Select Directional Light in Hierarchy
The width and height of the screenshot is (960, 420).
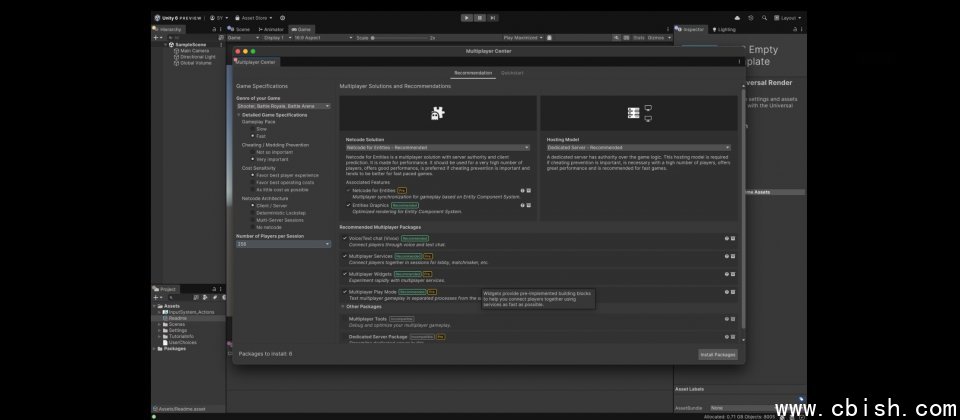[x=197, y=57]
